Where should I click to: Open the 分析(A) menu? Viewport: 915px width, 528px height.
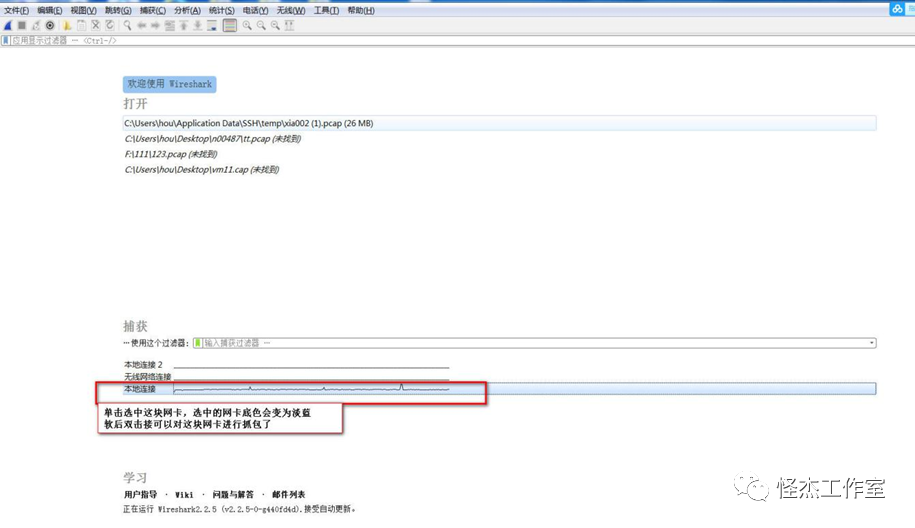(x=187, y=11)
